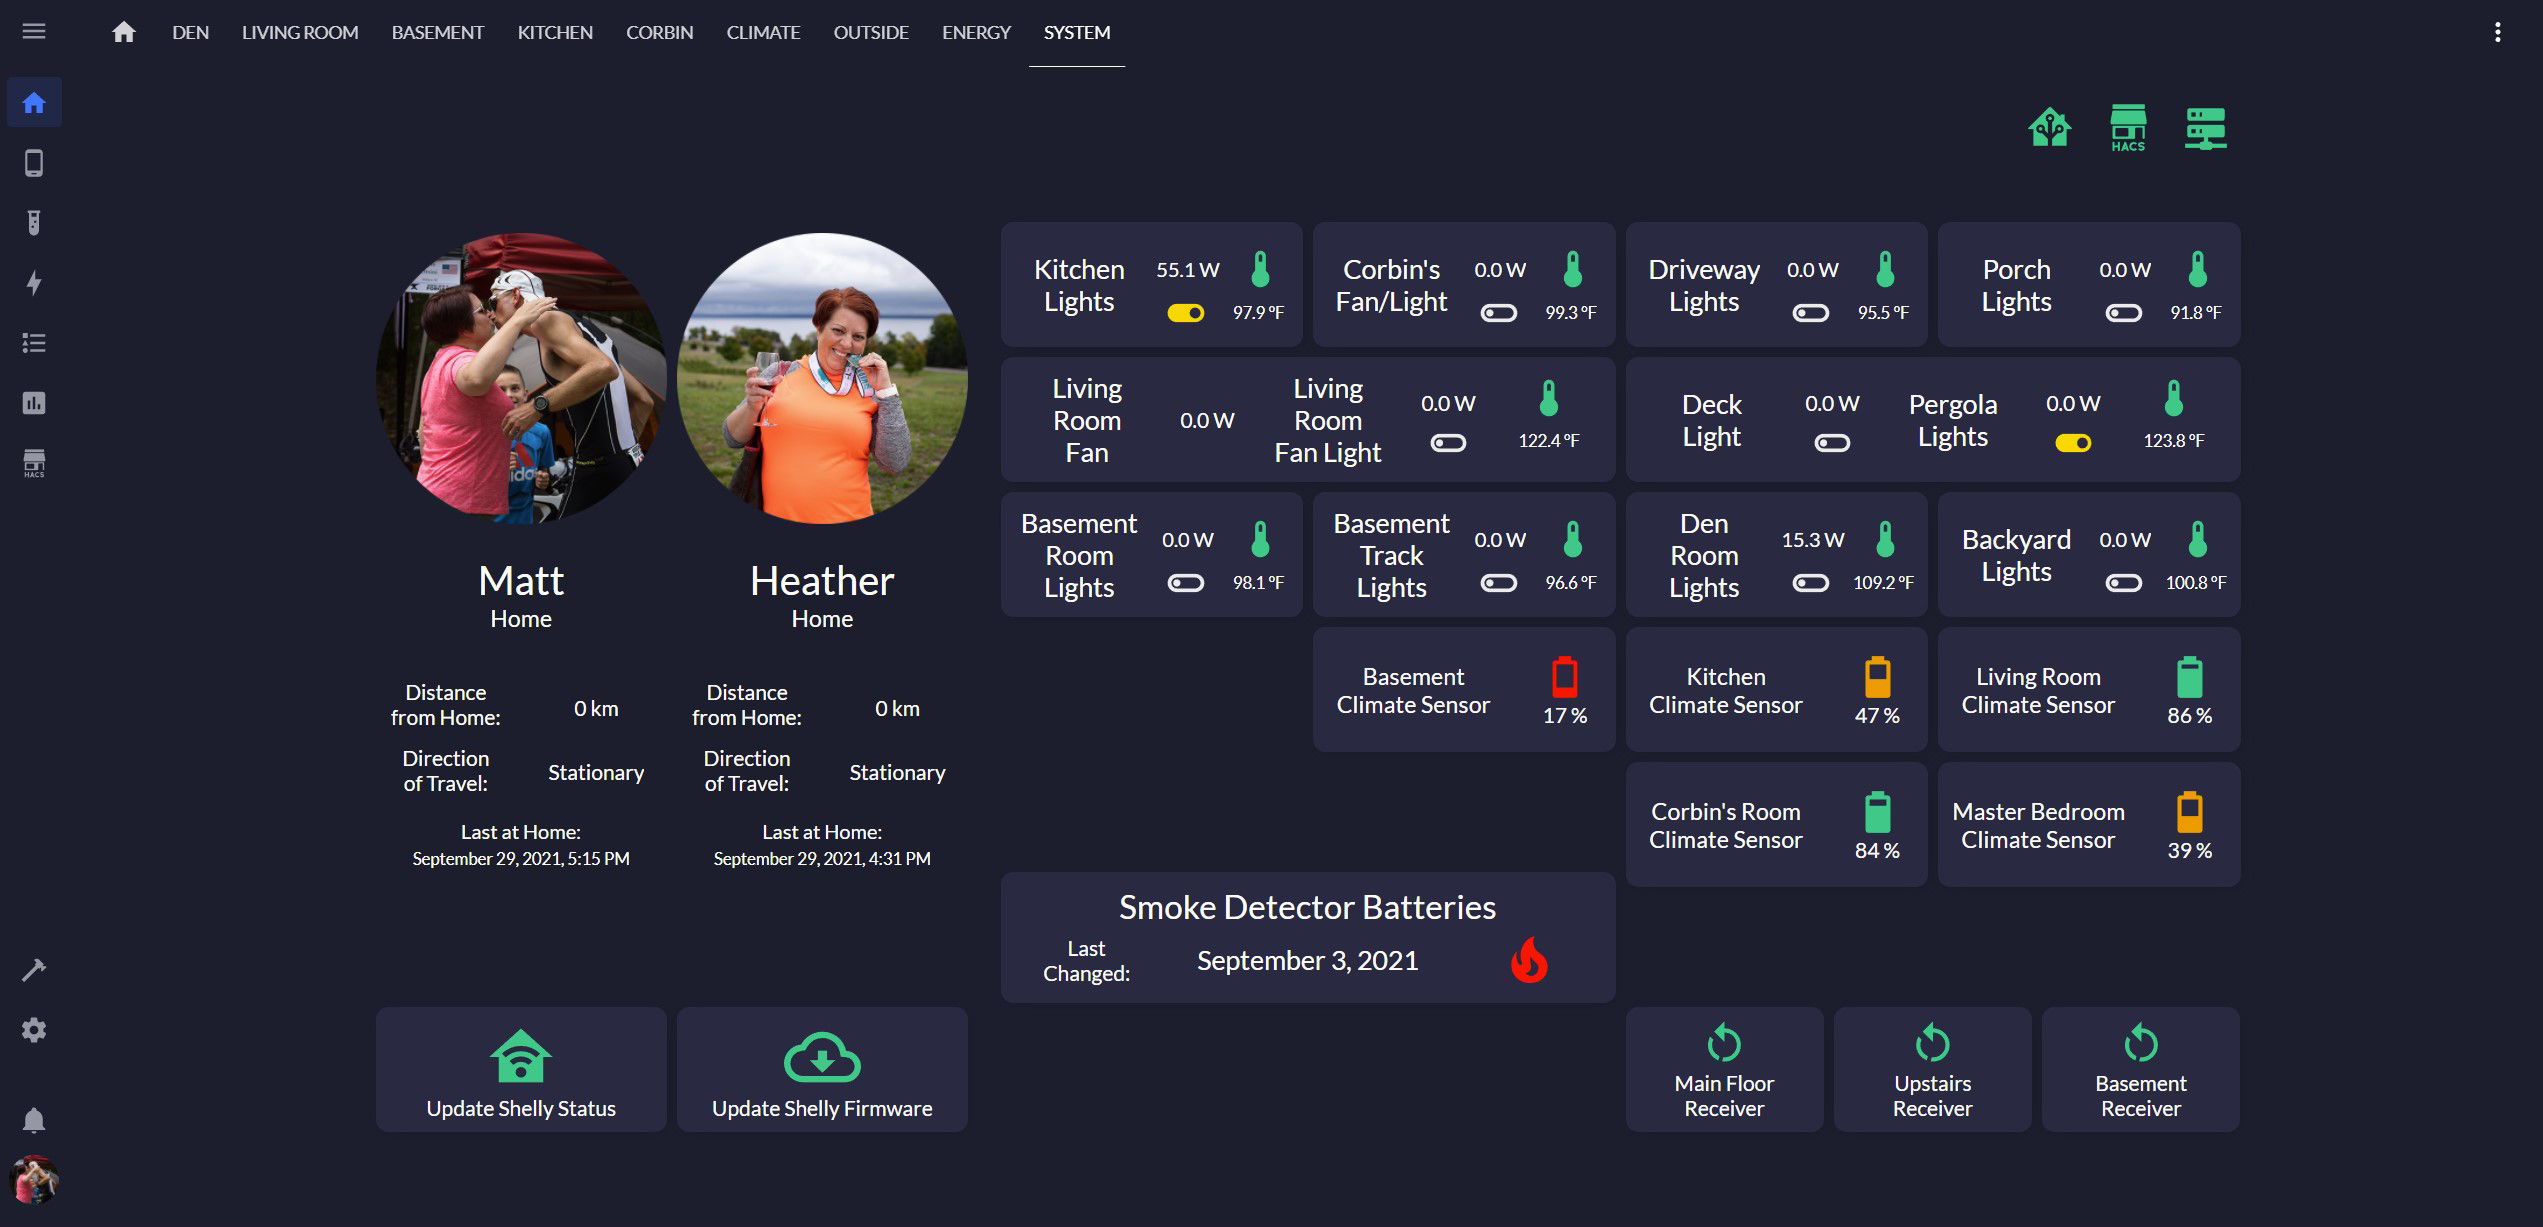Restart the Main Floor Receiver
2543x1227 pixels.
[x=1724, y=1070]
